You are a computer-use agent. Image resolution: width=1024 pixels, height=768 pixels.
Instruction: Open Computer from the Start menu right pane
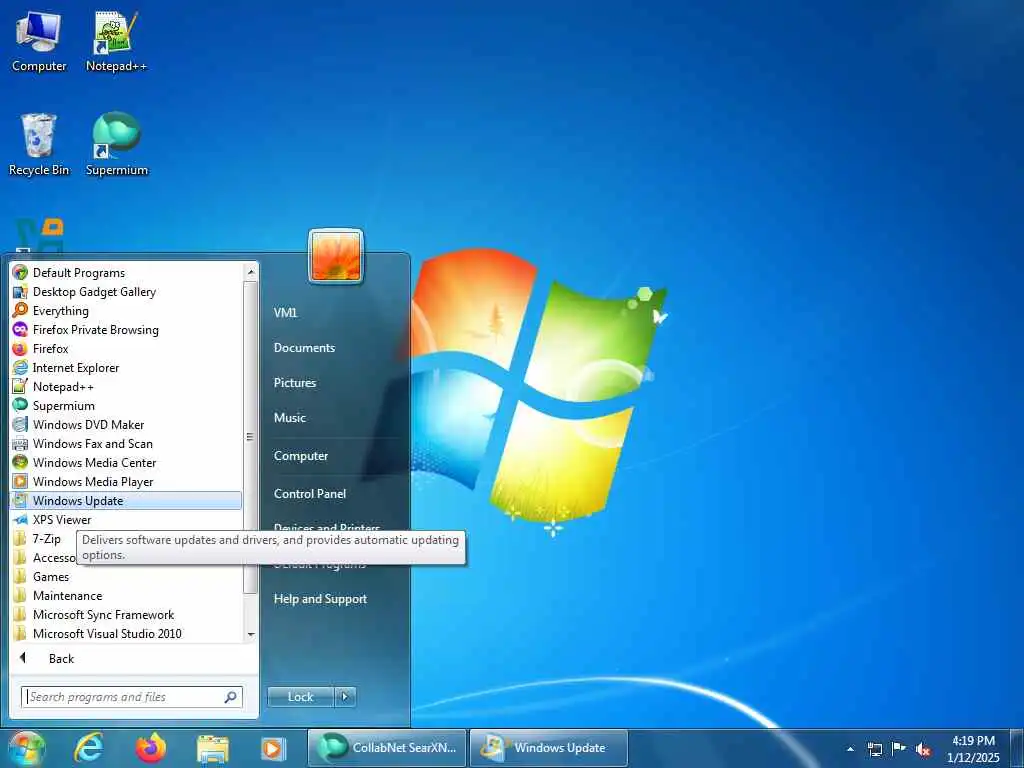[x=300, y=456]
